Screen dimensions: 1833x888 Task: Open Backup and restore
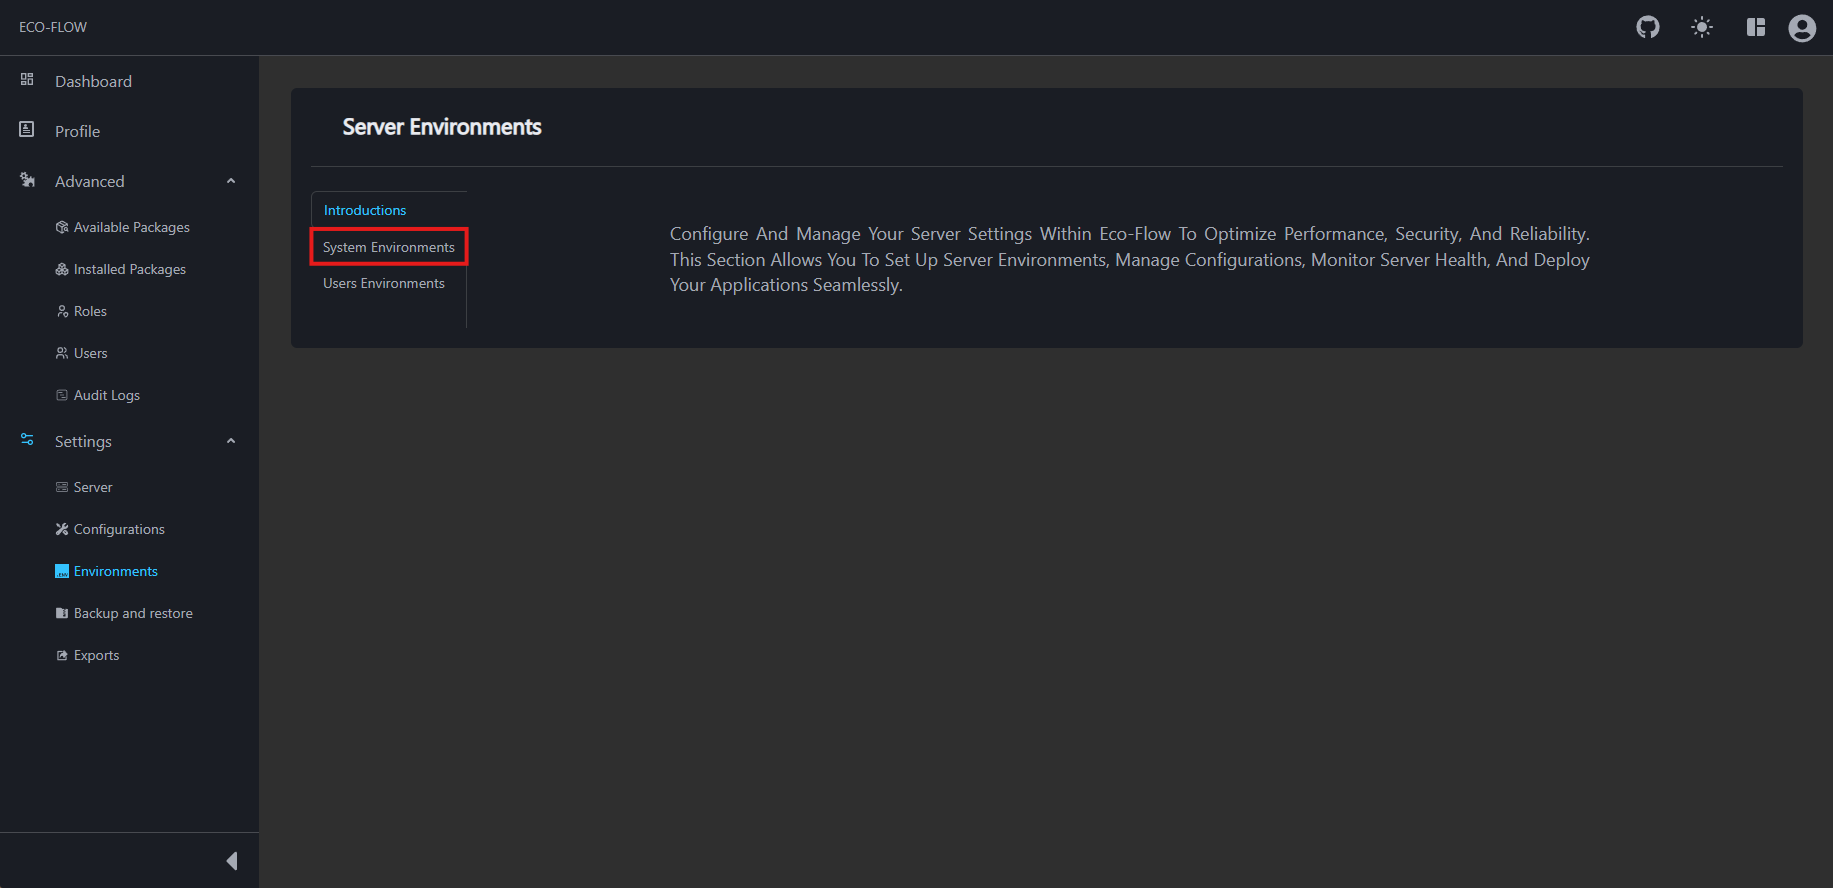click(x=133, y=613)
